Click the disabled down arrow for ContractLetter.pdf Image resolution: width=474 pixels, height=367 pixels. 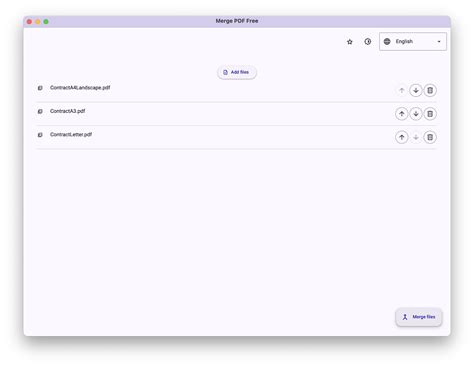point(416,137)
